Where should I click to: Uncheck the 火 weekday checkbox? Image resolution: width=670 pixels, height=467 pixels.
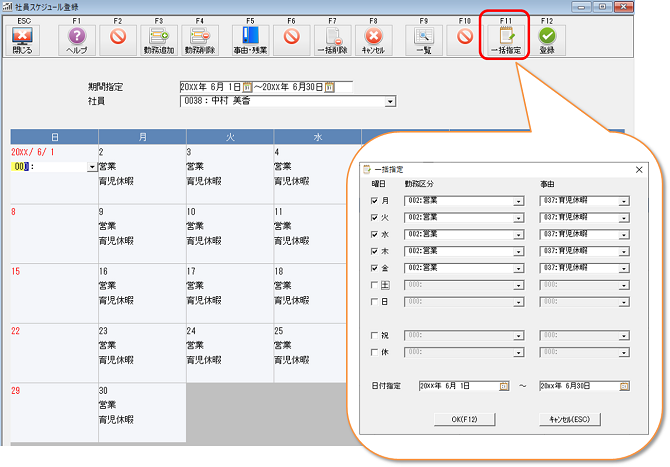coord(374,217)
